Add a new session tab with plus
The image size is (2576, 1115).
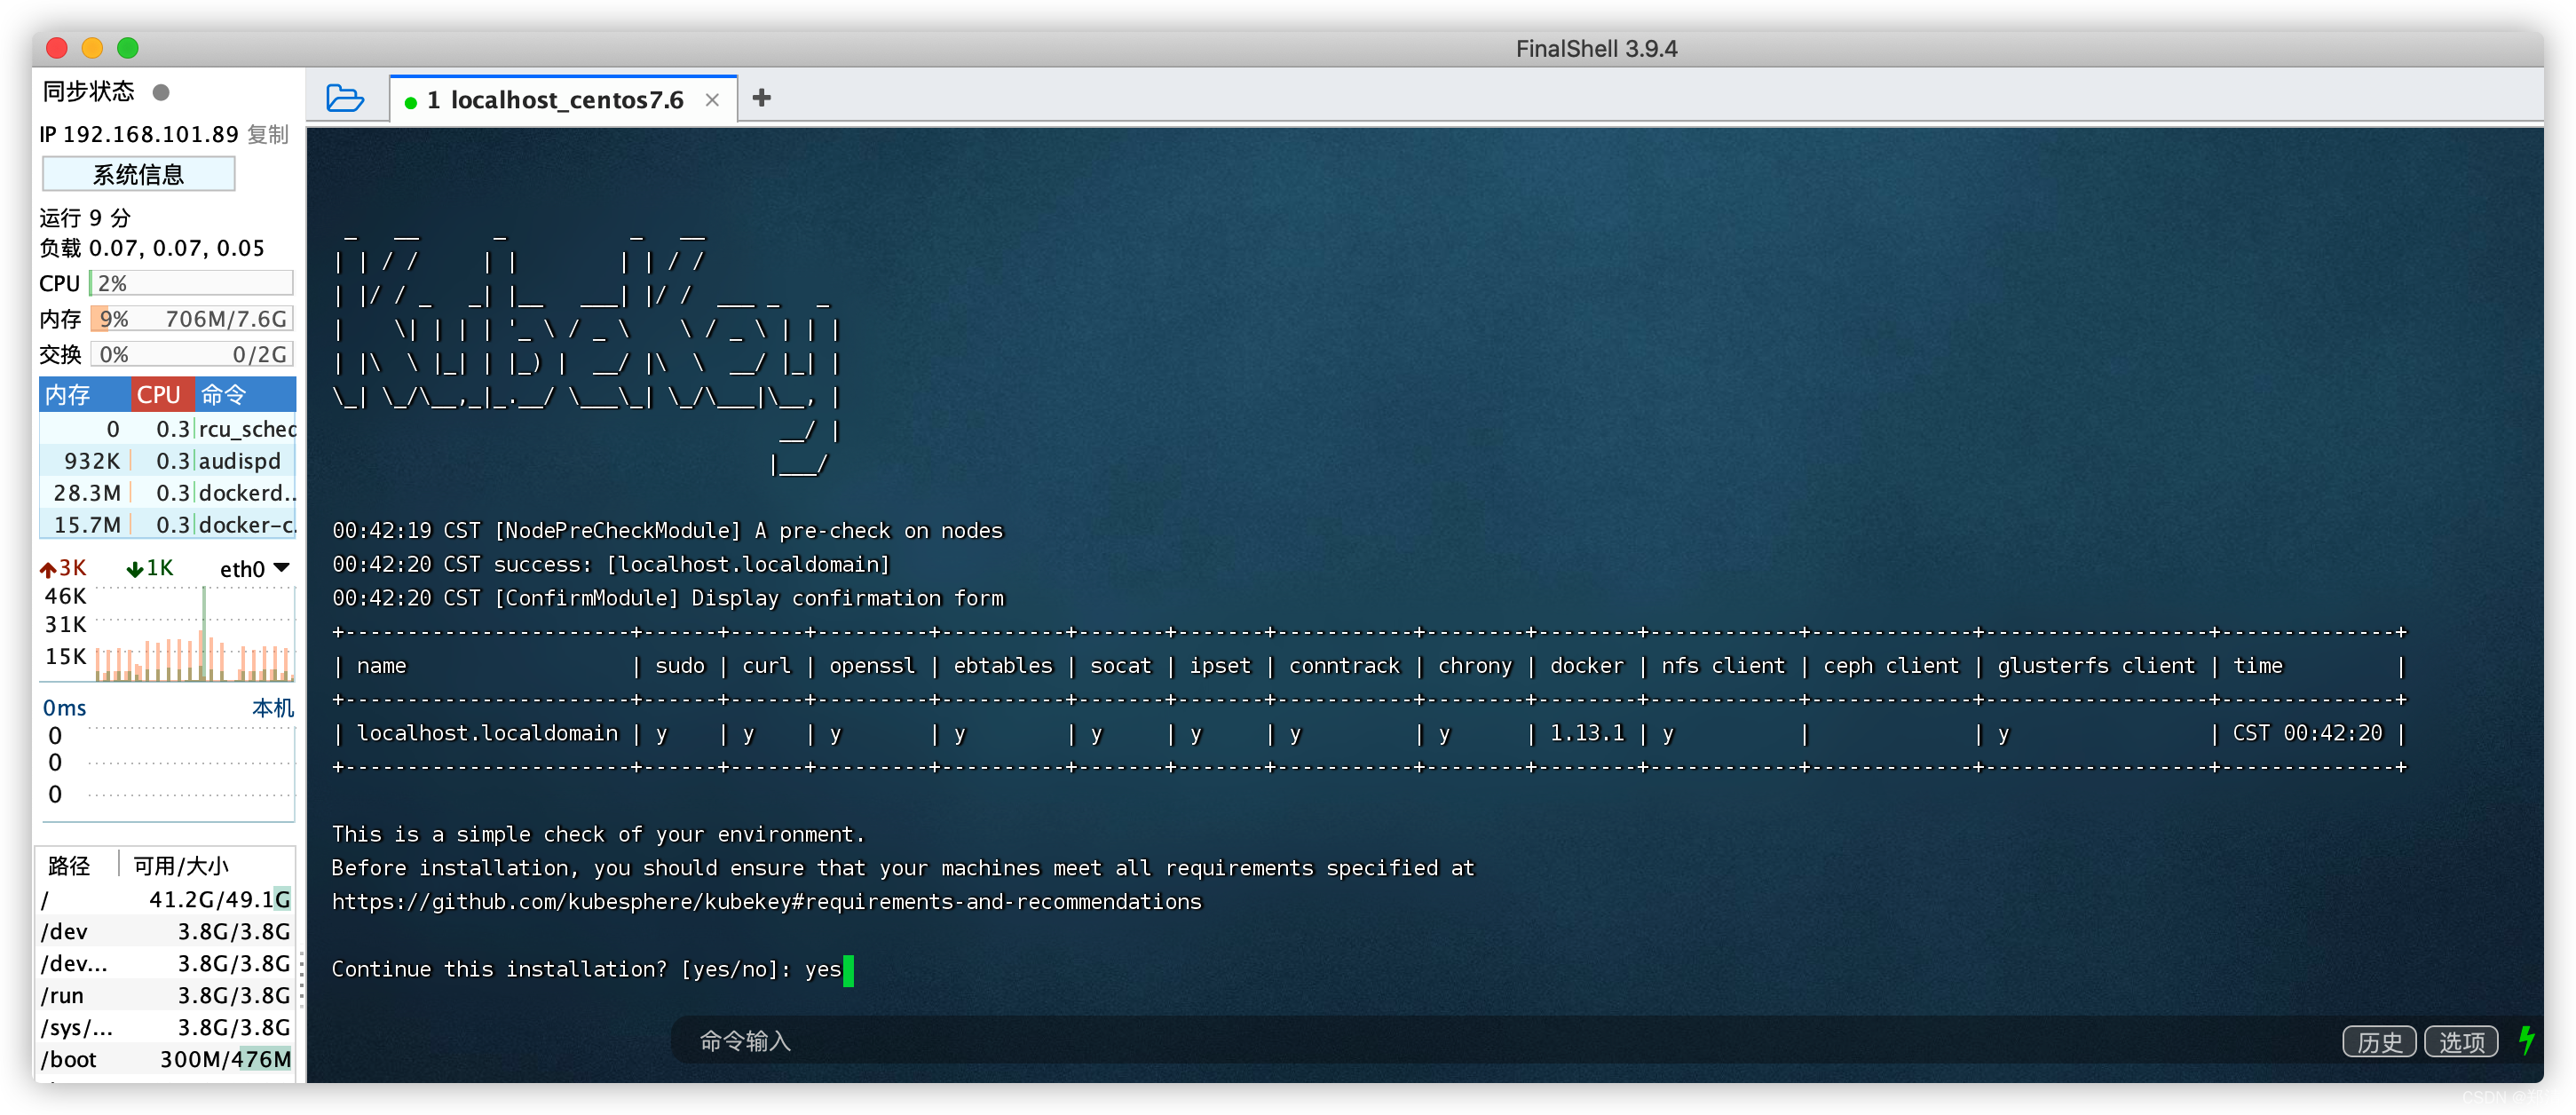click(x=761, y=98)
